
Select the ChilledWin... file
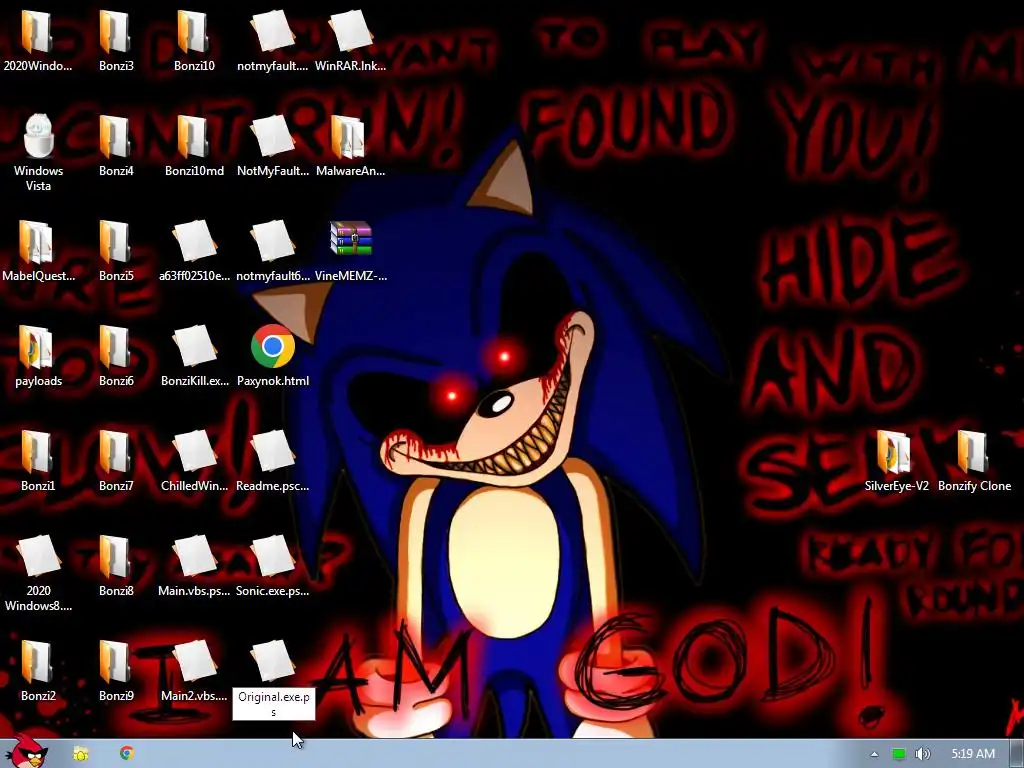194,451
